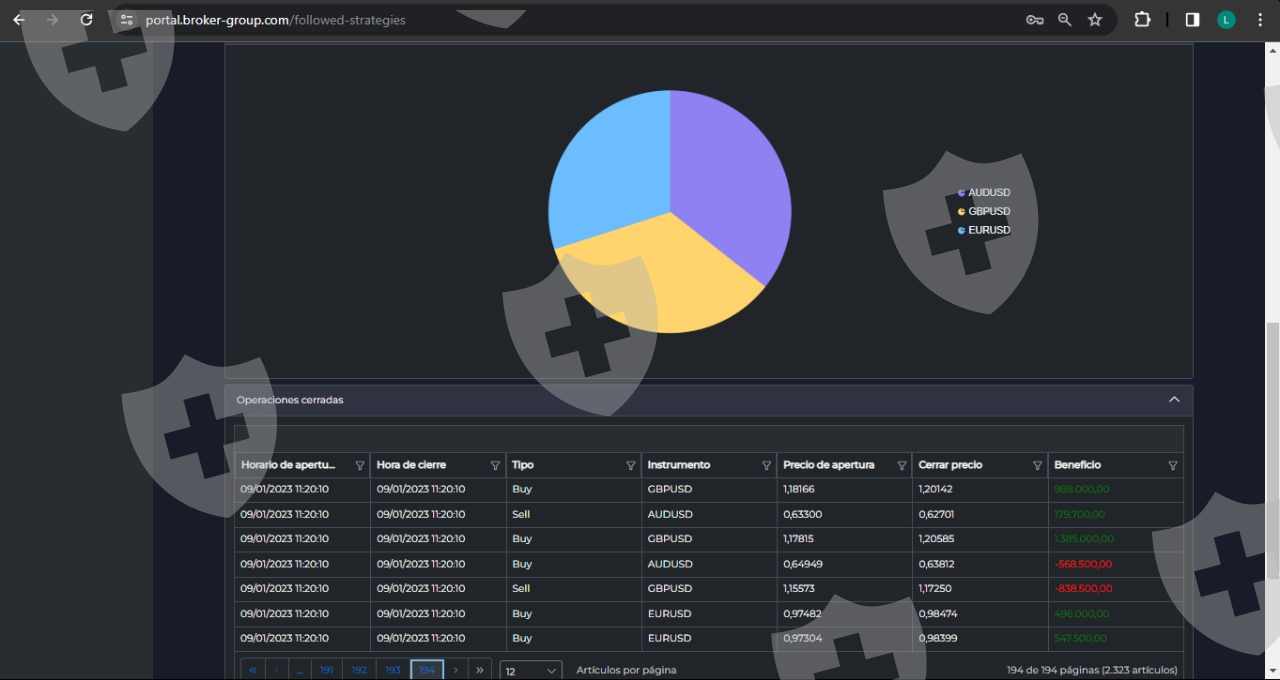Viewport: 1280px width, 680px height.
Task: Go to page 191 in pagination
Action: 327,670
